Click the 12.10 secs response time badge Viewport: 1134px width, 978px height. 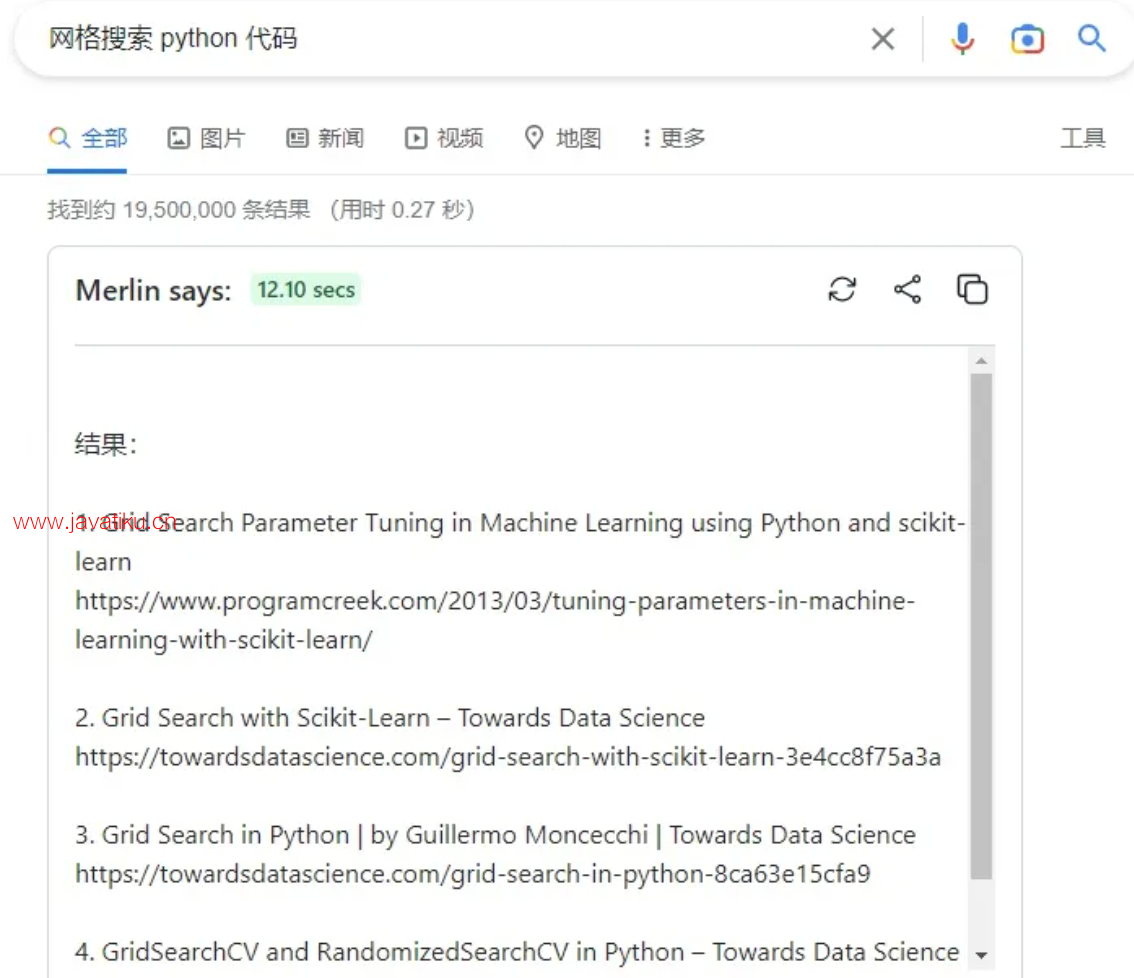(x=306, y=289)
